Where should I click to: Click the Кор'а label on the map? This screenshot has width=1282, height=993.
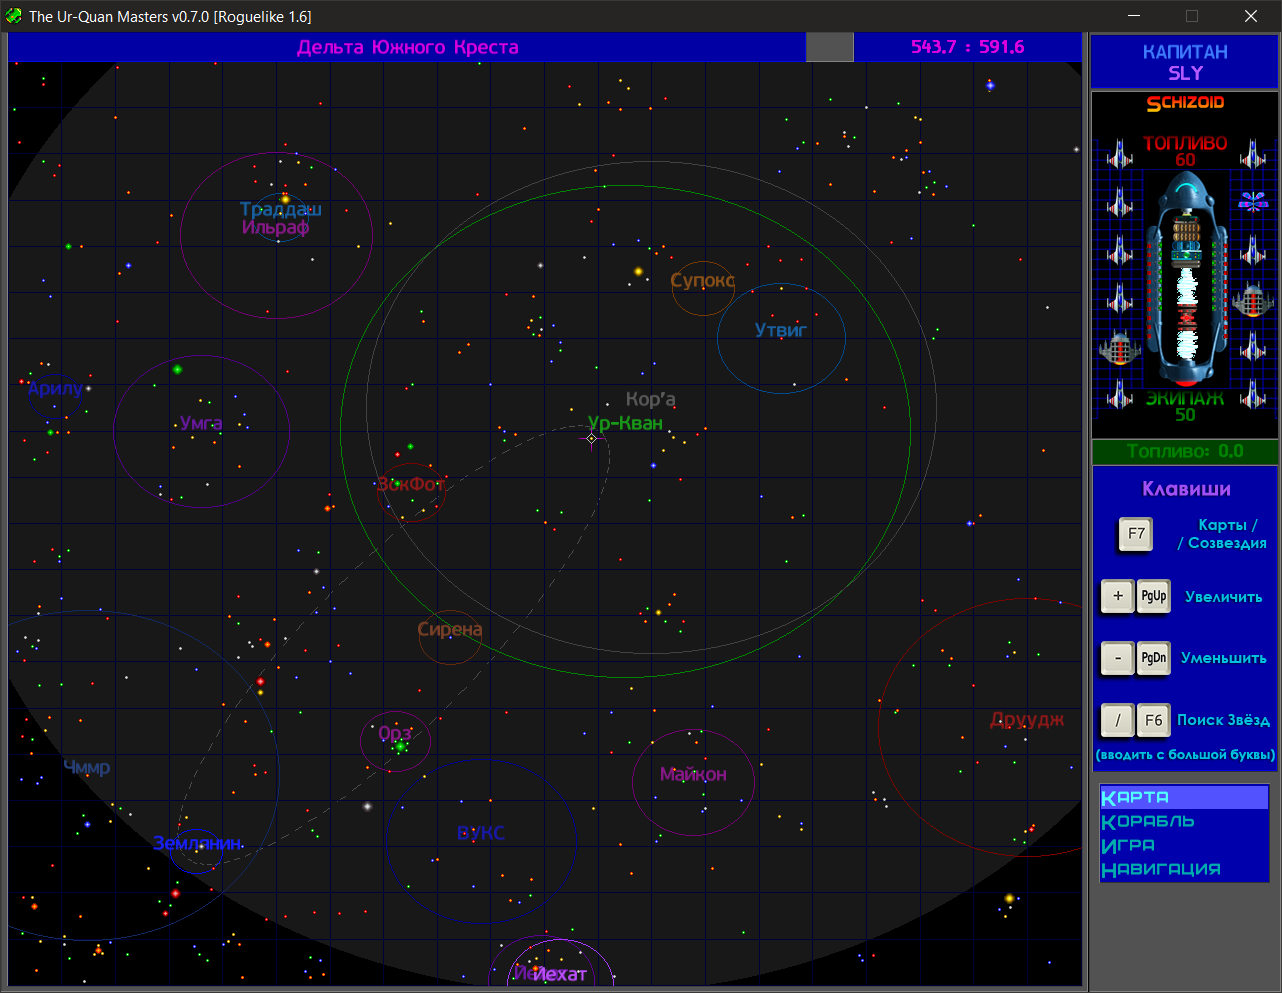pyautogui.click(x=651, y=399)
